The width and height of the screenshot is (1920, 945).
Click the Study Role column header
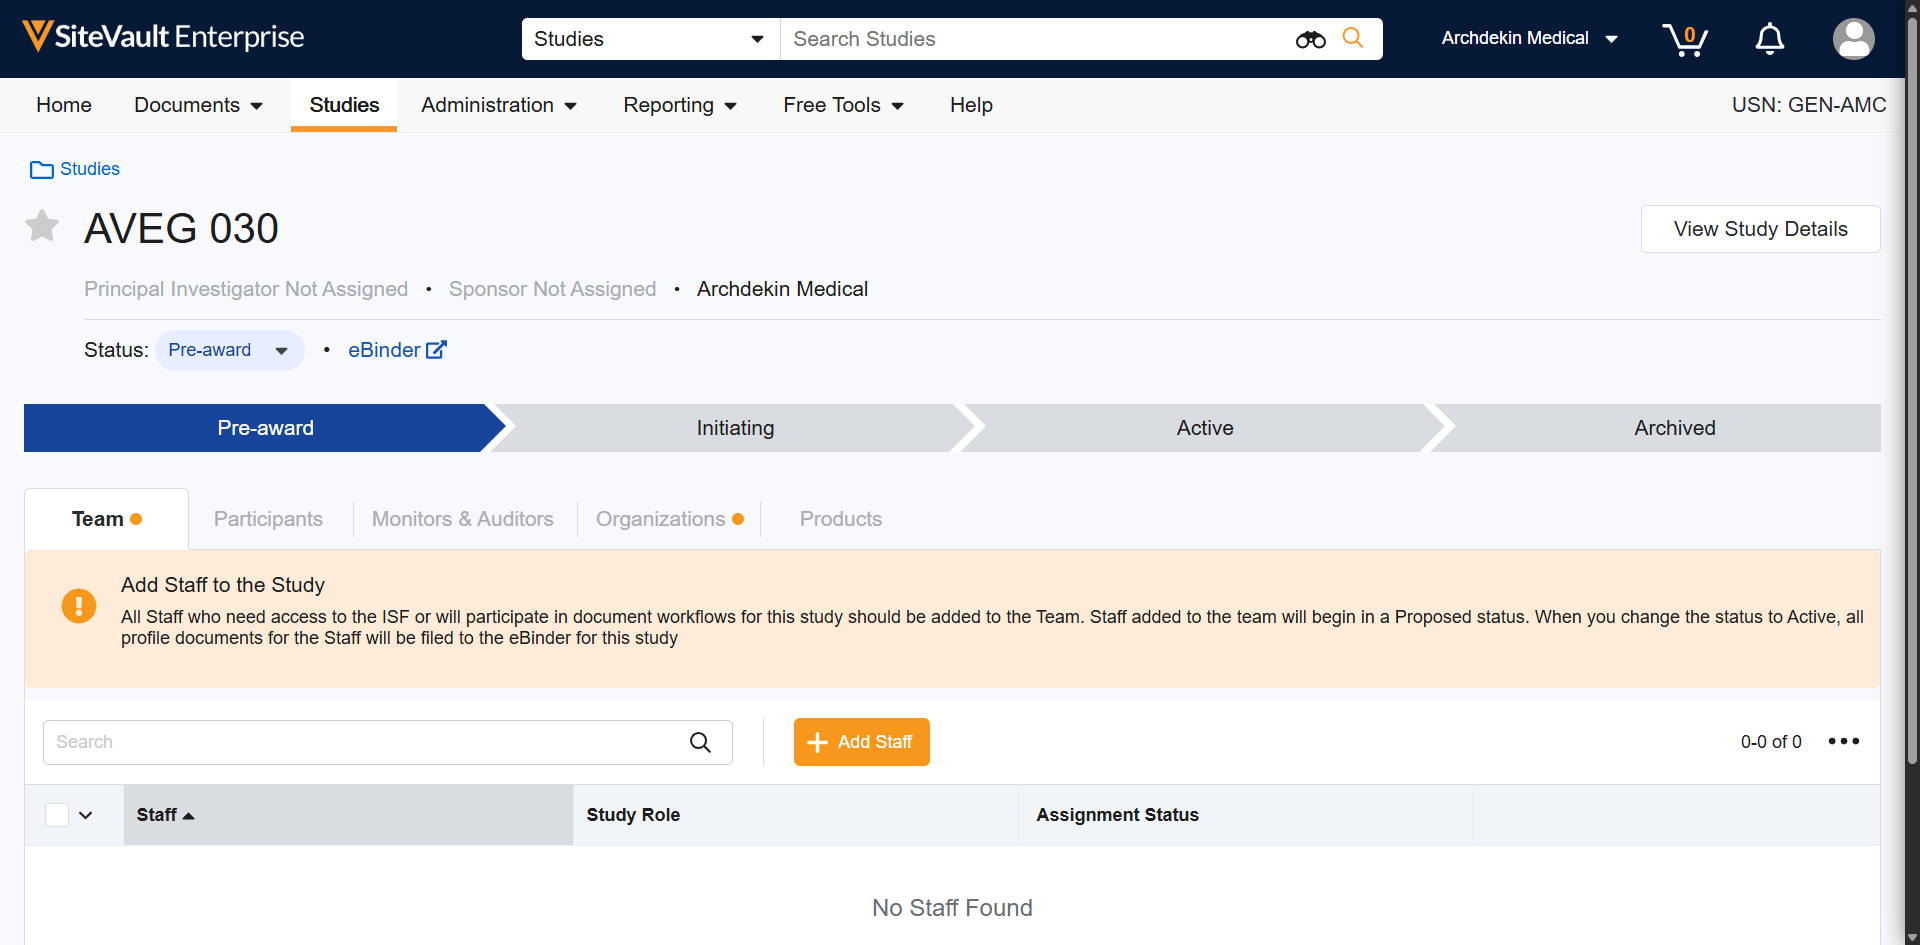tap(798, 815)
